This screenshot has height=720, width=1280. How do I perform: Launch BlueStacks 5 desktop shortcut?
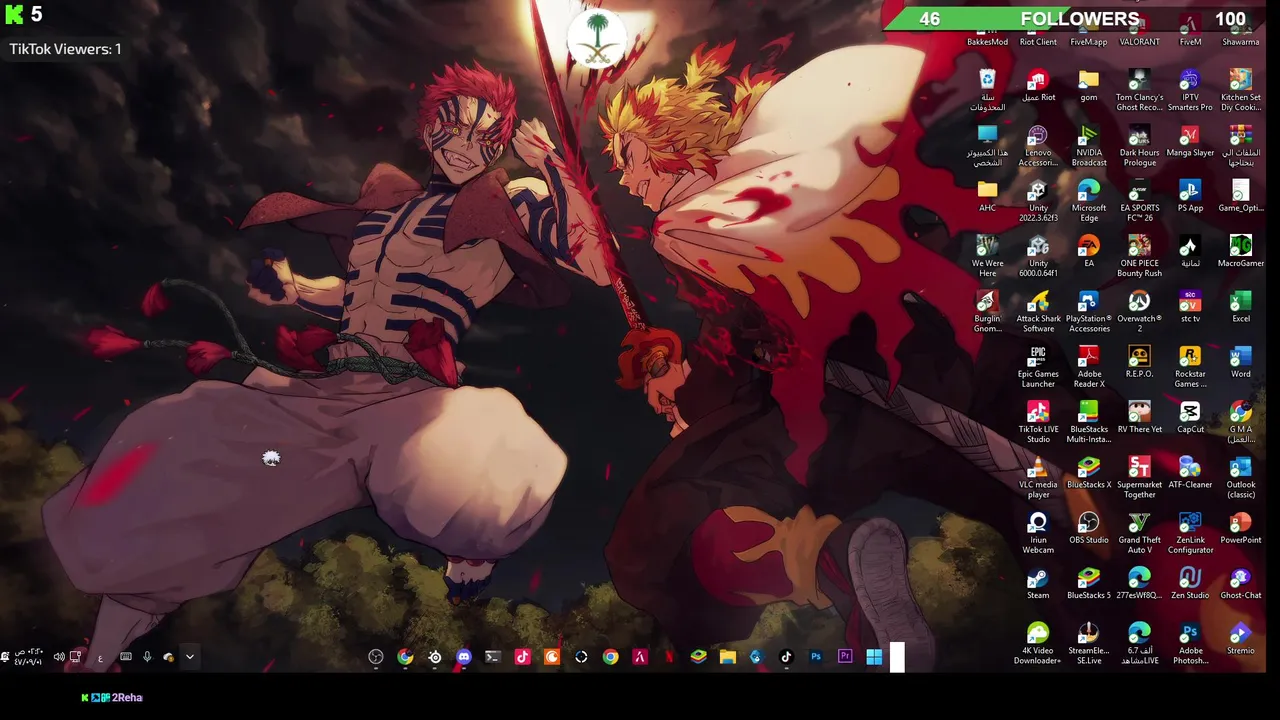1089,583
